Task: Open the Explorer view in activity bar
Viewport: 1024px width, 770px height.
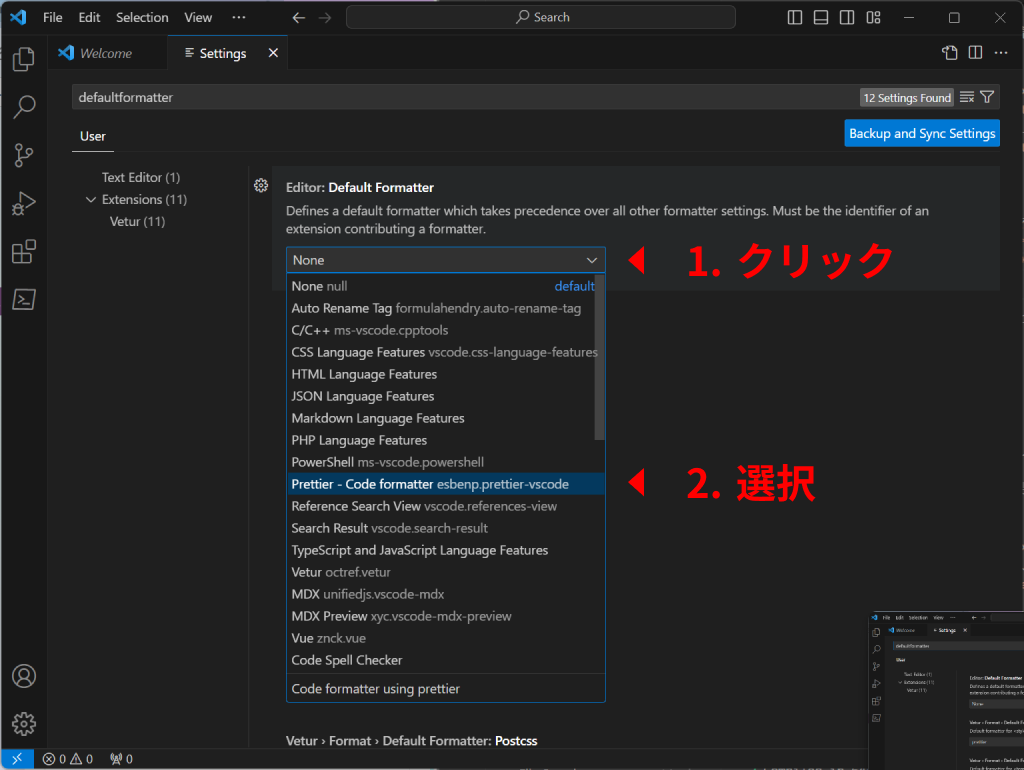Action: [24, 59]
